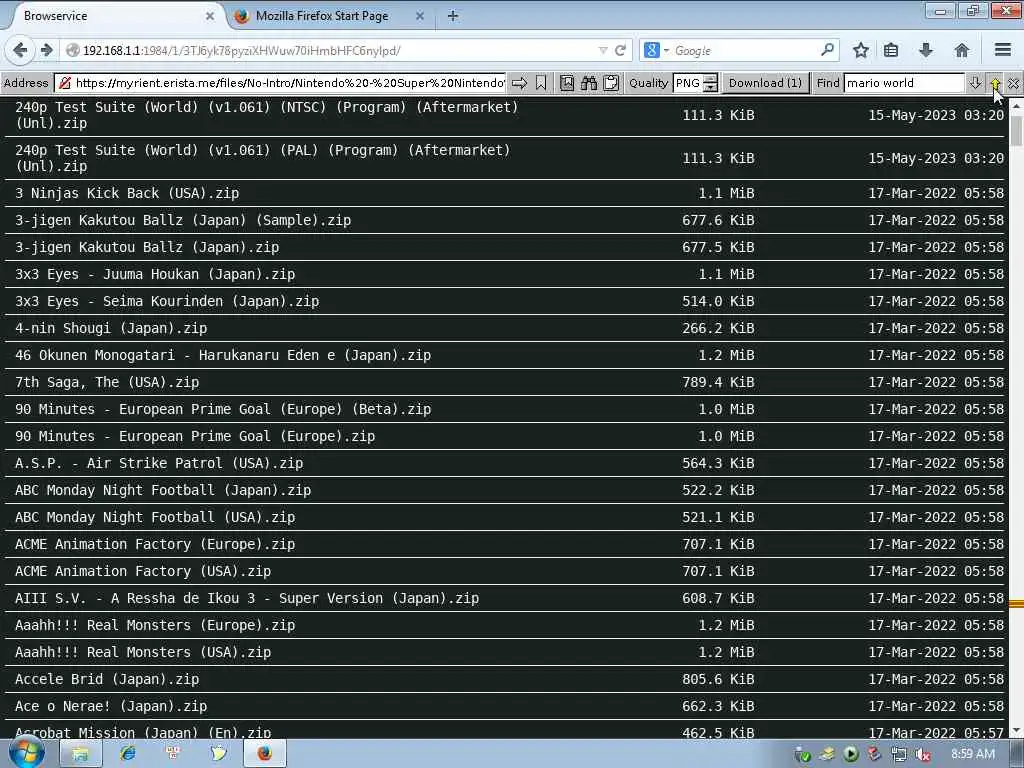Open ABC Monday Night Football (Japan).zip link

click(x=163, y=490)
